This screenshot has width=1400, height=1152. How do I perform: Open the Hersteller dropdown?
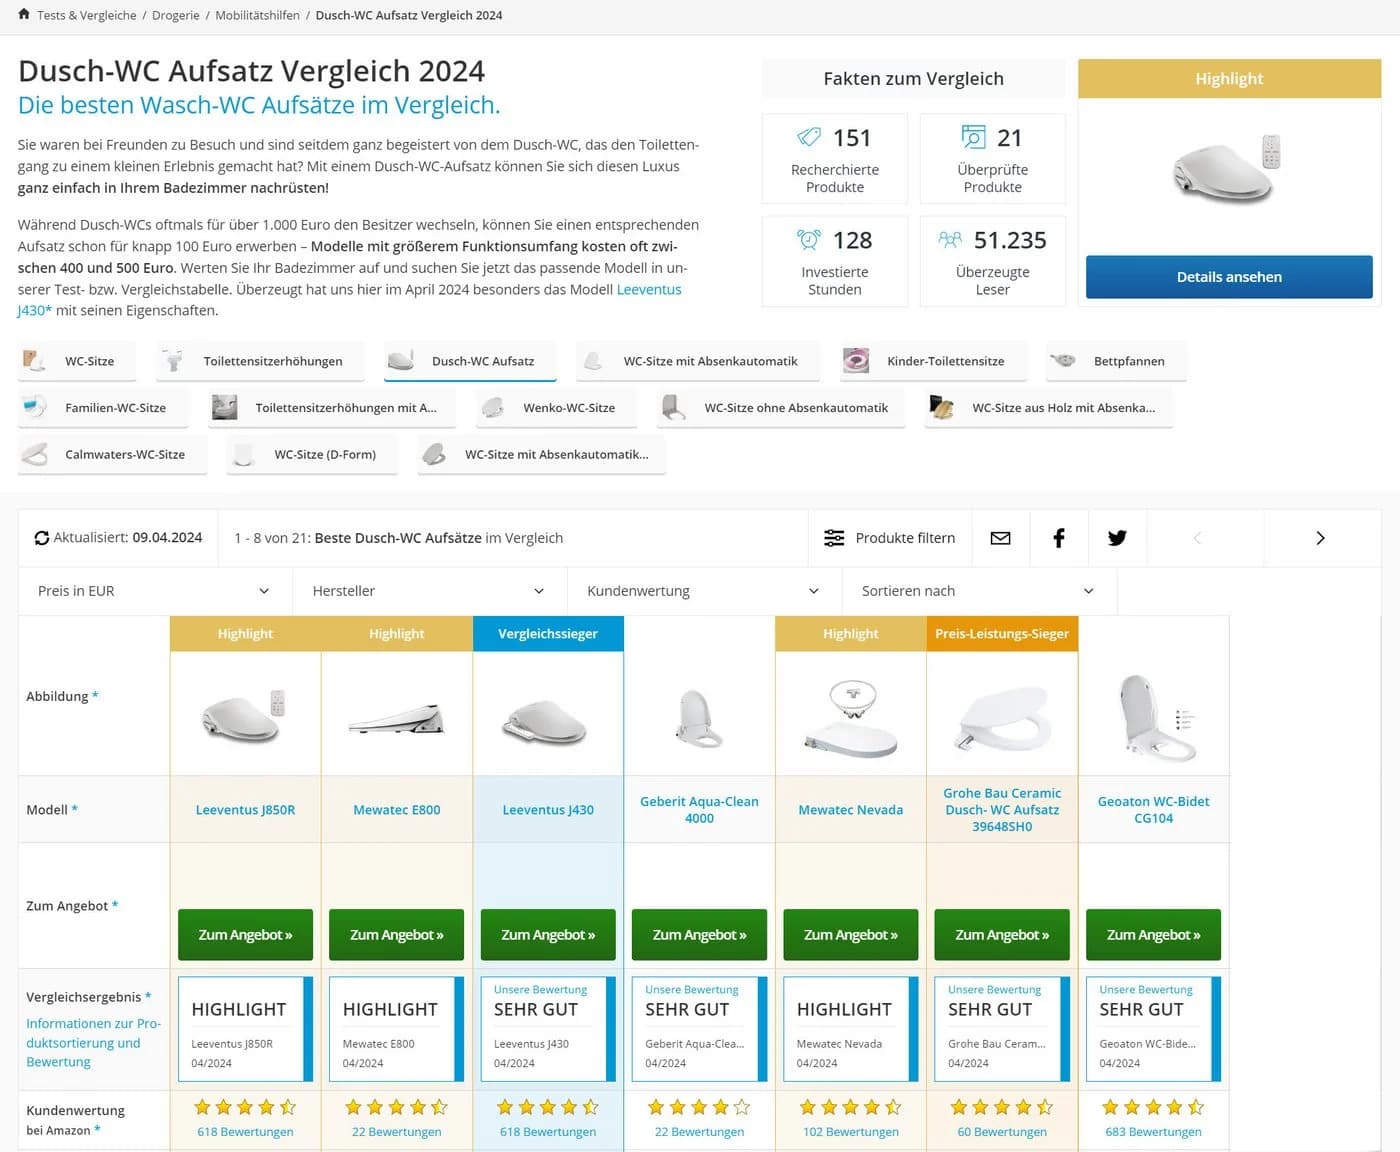click(x=429, y=591)
